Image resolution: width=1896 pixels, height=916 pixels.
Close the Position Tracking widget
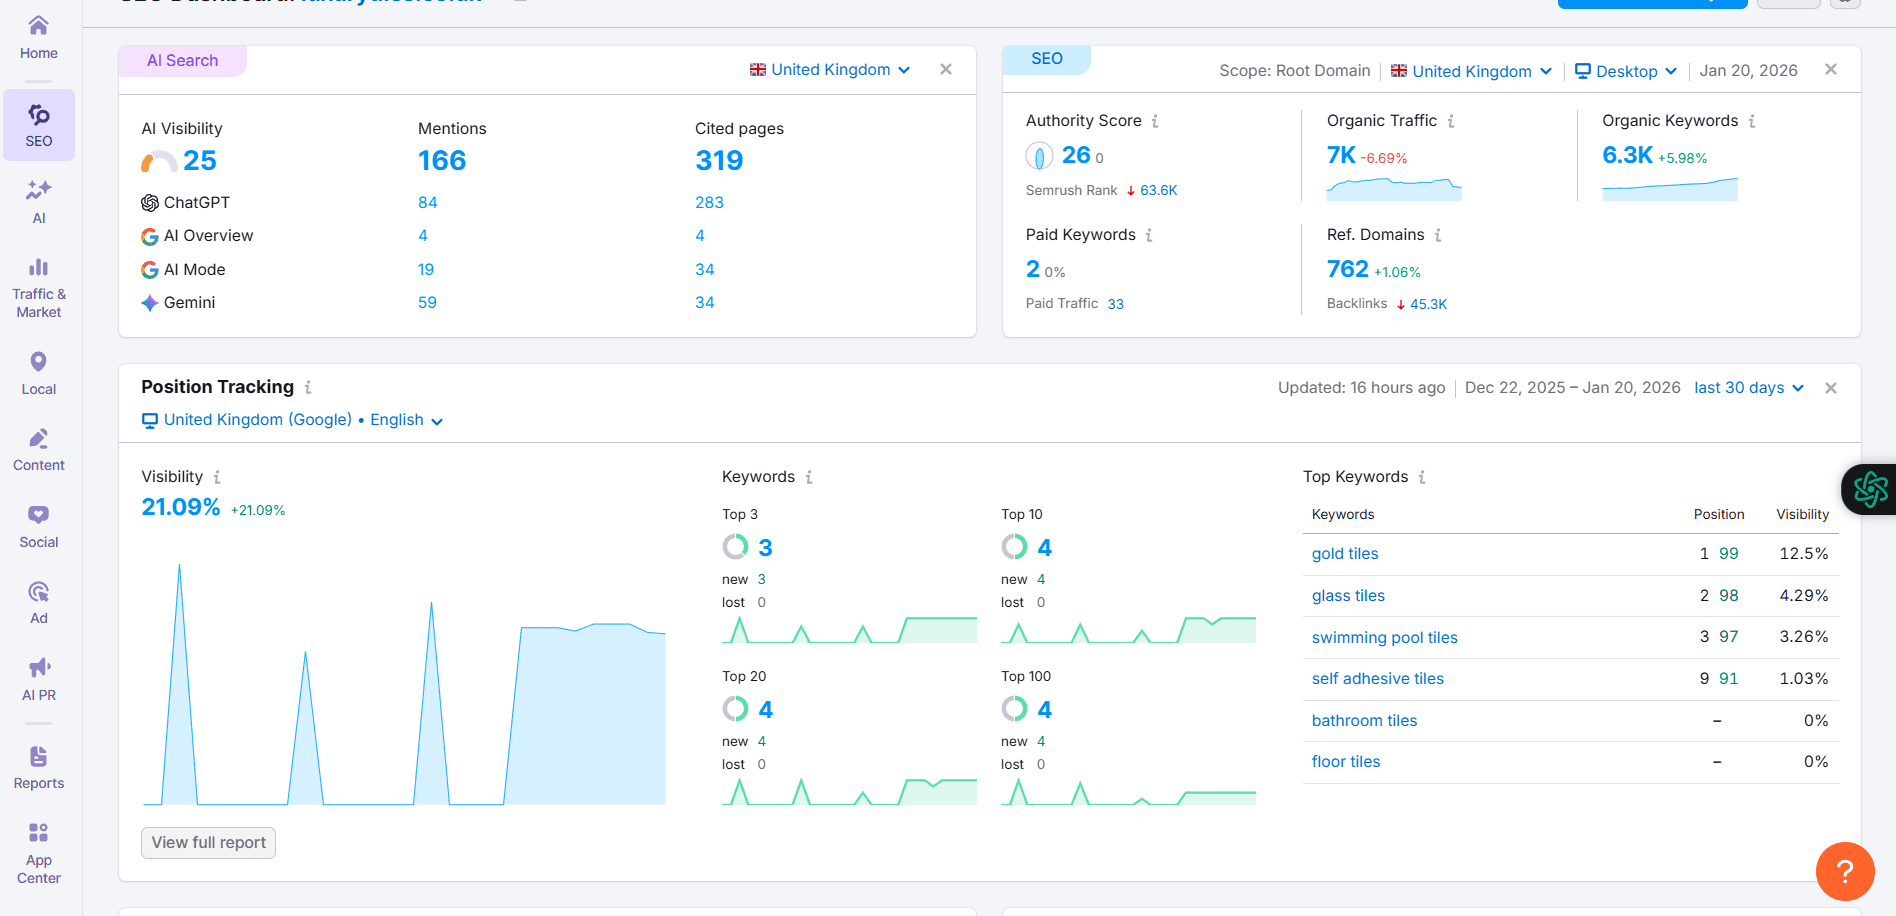[x=1831, y=387]
